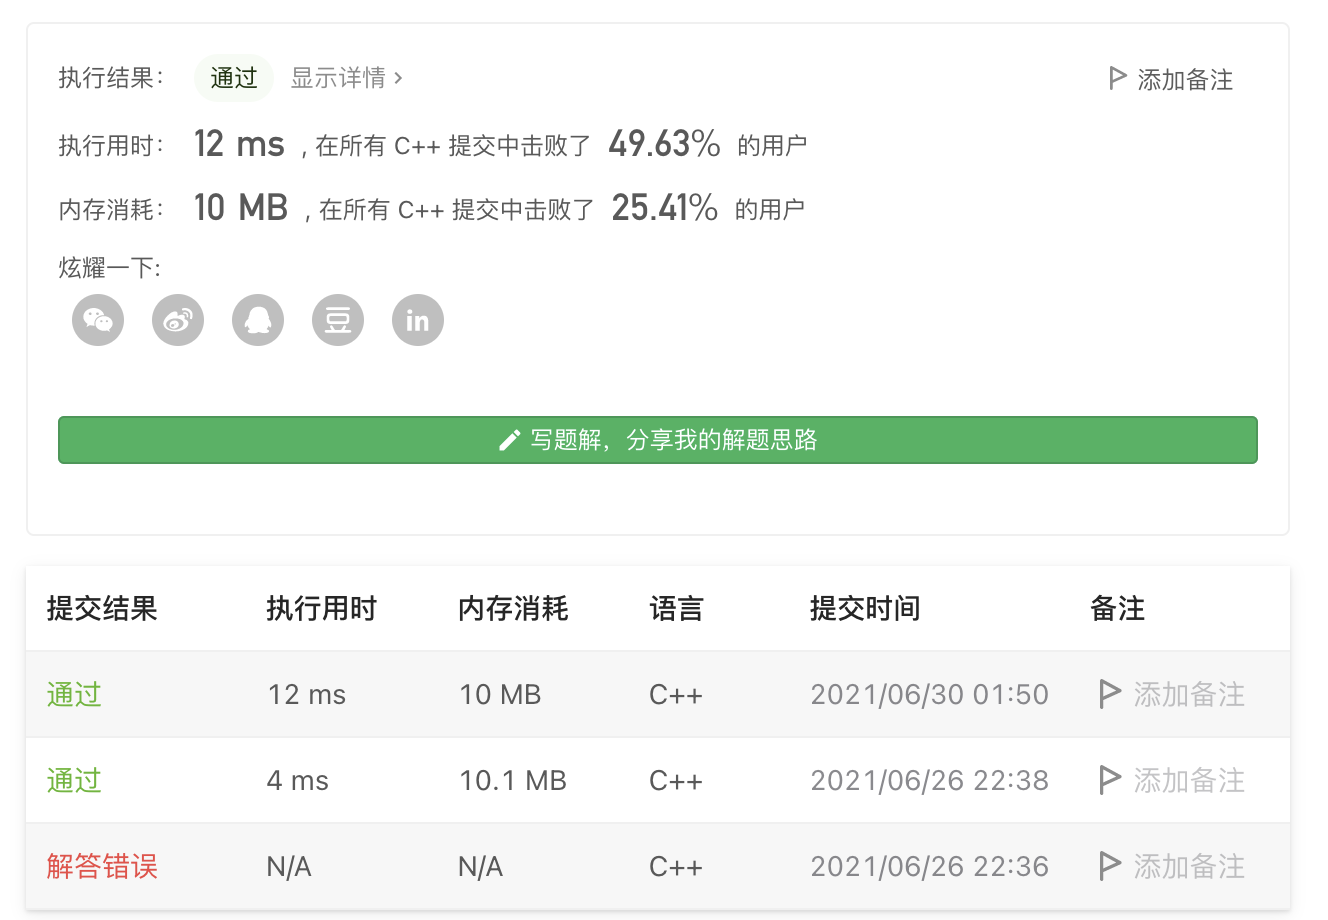Open the 解答错误 submission

(x=102, y=866)
